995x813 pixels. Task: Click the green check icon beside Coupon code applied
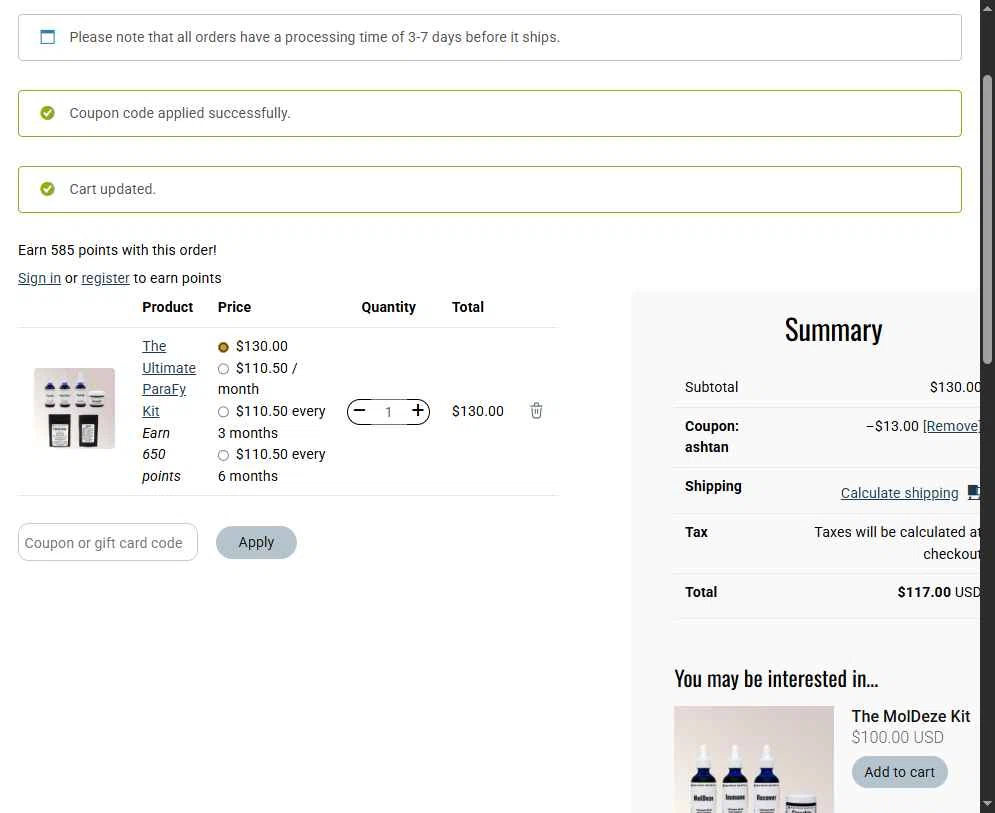coord(48,113)
